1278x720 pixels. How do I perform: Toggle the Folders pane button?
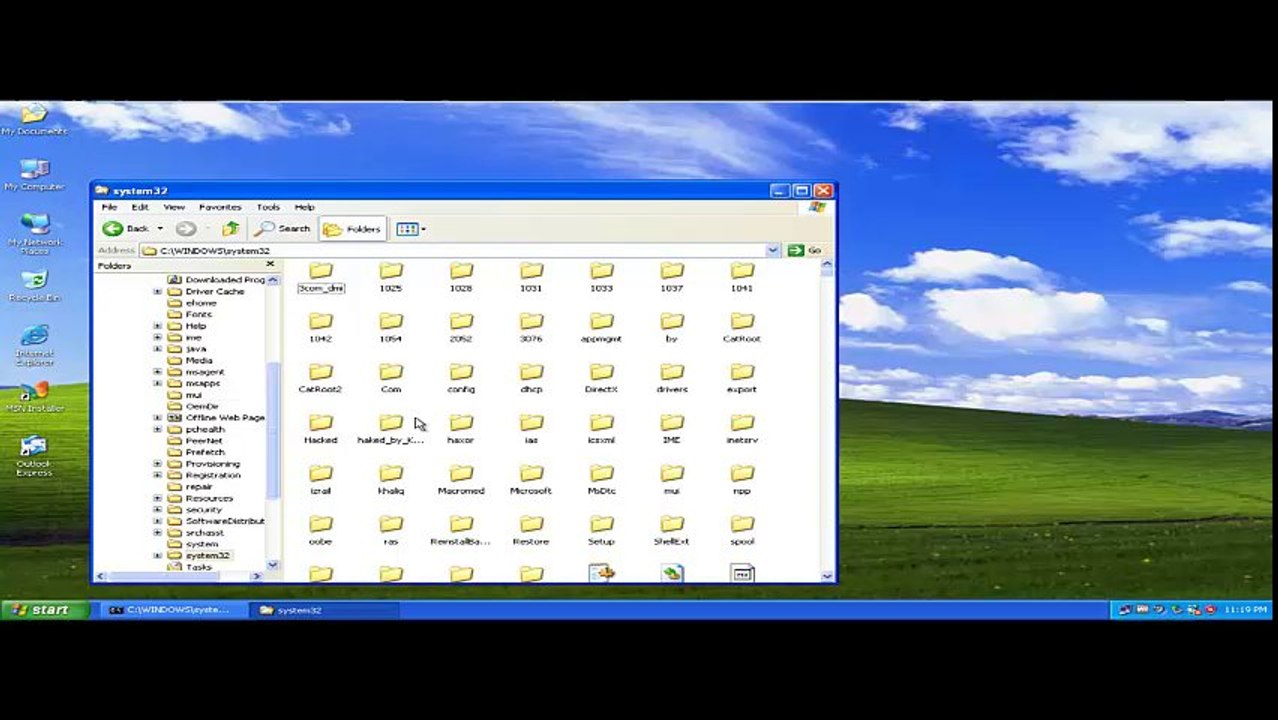click(352, 229)
